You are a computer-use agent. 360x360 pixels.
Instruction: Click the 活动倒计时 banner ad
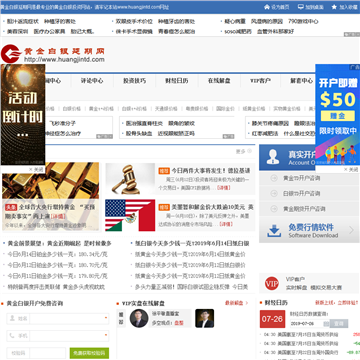pyautogui.click(x=23, y=115)
